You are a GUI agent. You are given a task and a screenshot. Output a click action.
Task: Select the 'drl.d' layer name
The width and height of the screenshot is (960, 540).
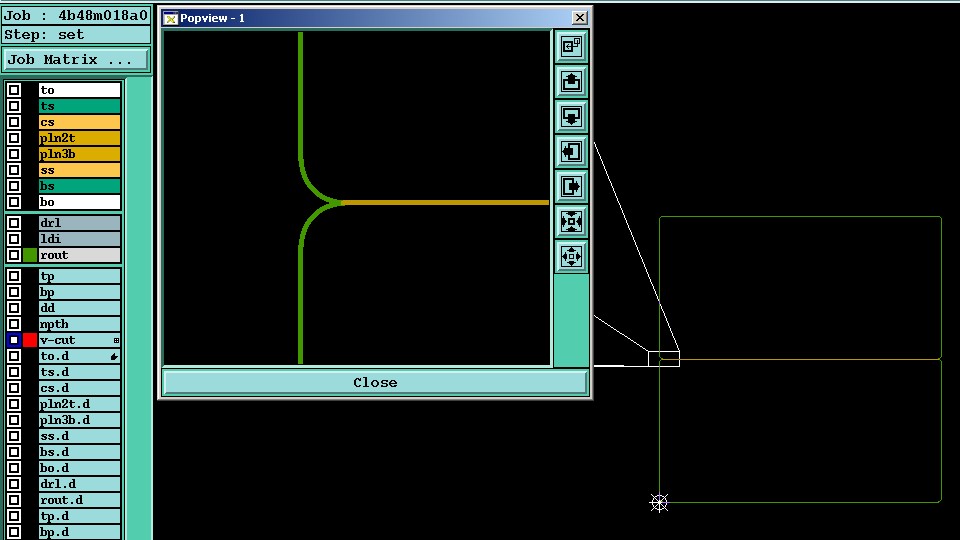pyautogui.click(x=80, y=484)
